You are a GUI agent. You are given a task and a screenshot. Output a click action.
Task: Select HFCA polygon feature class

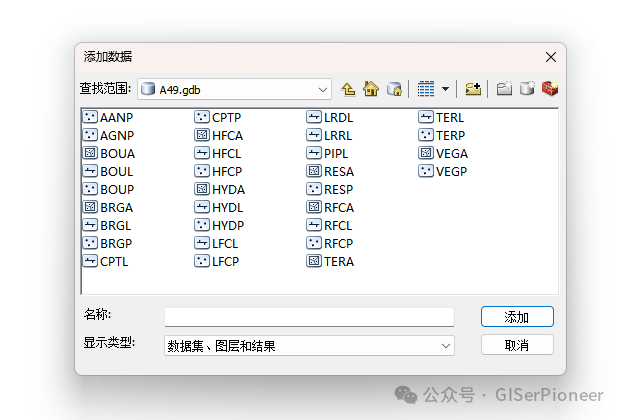219,135
